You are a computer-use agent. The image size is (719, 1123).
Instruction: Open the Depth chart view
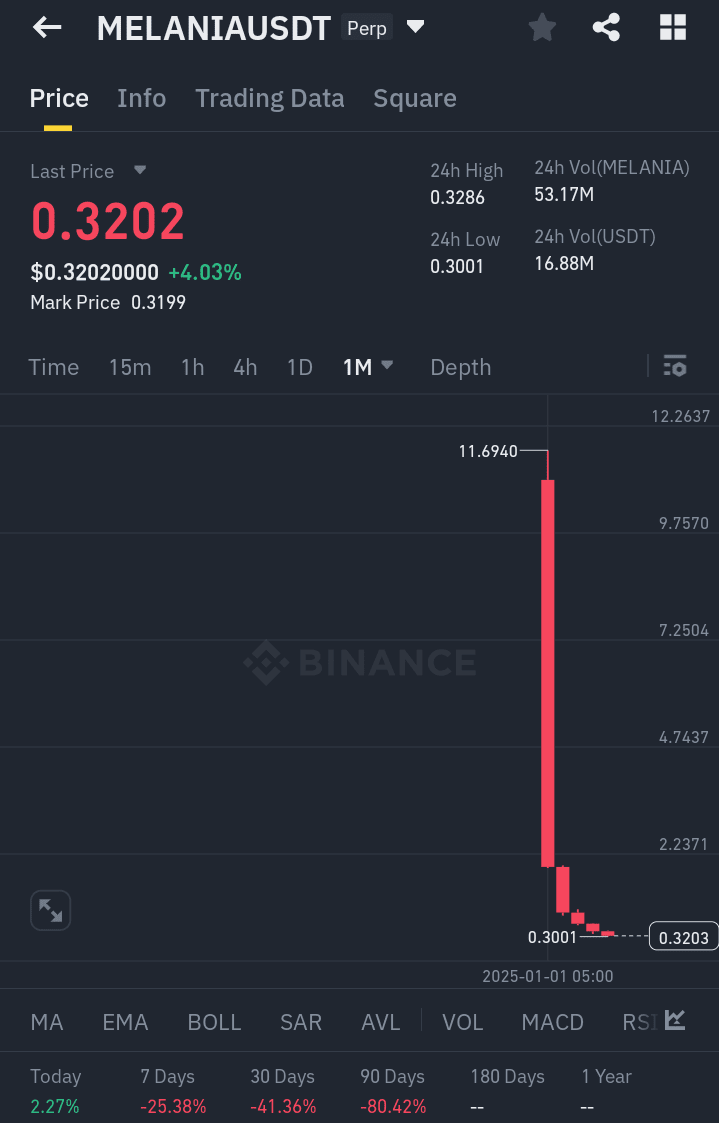[x=460, y=367]
